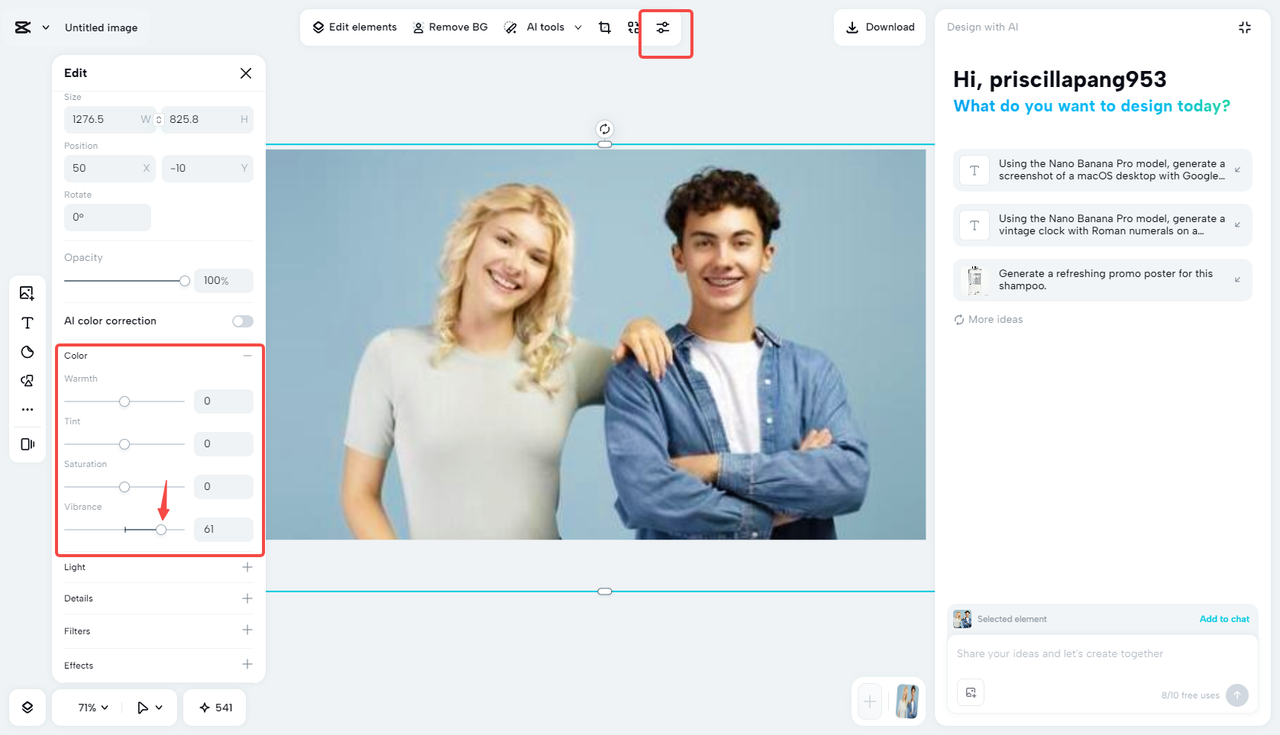The height and width of the screenshot is (735, 1280).
Task: Click the Add to chat link
Action: [1224, 619]
